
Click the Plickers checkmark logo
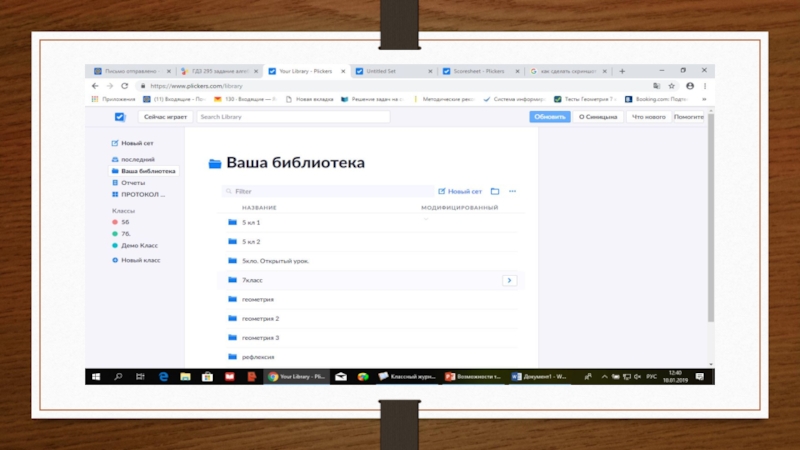tap(120, 117)
